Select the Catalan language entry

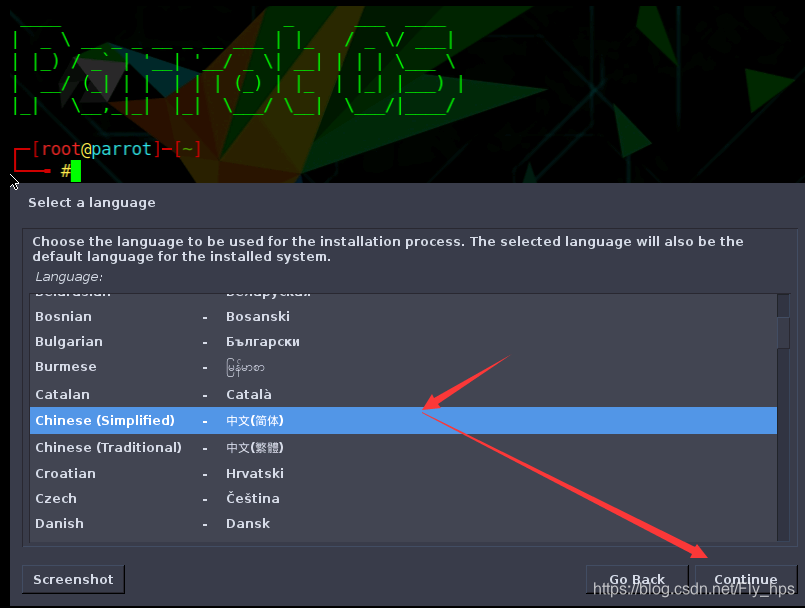[x=403, y=394]
